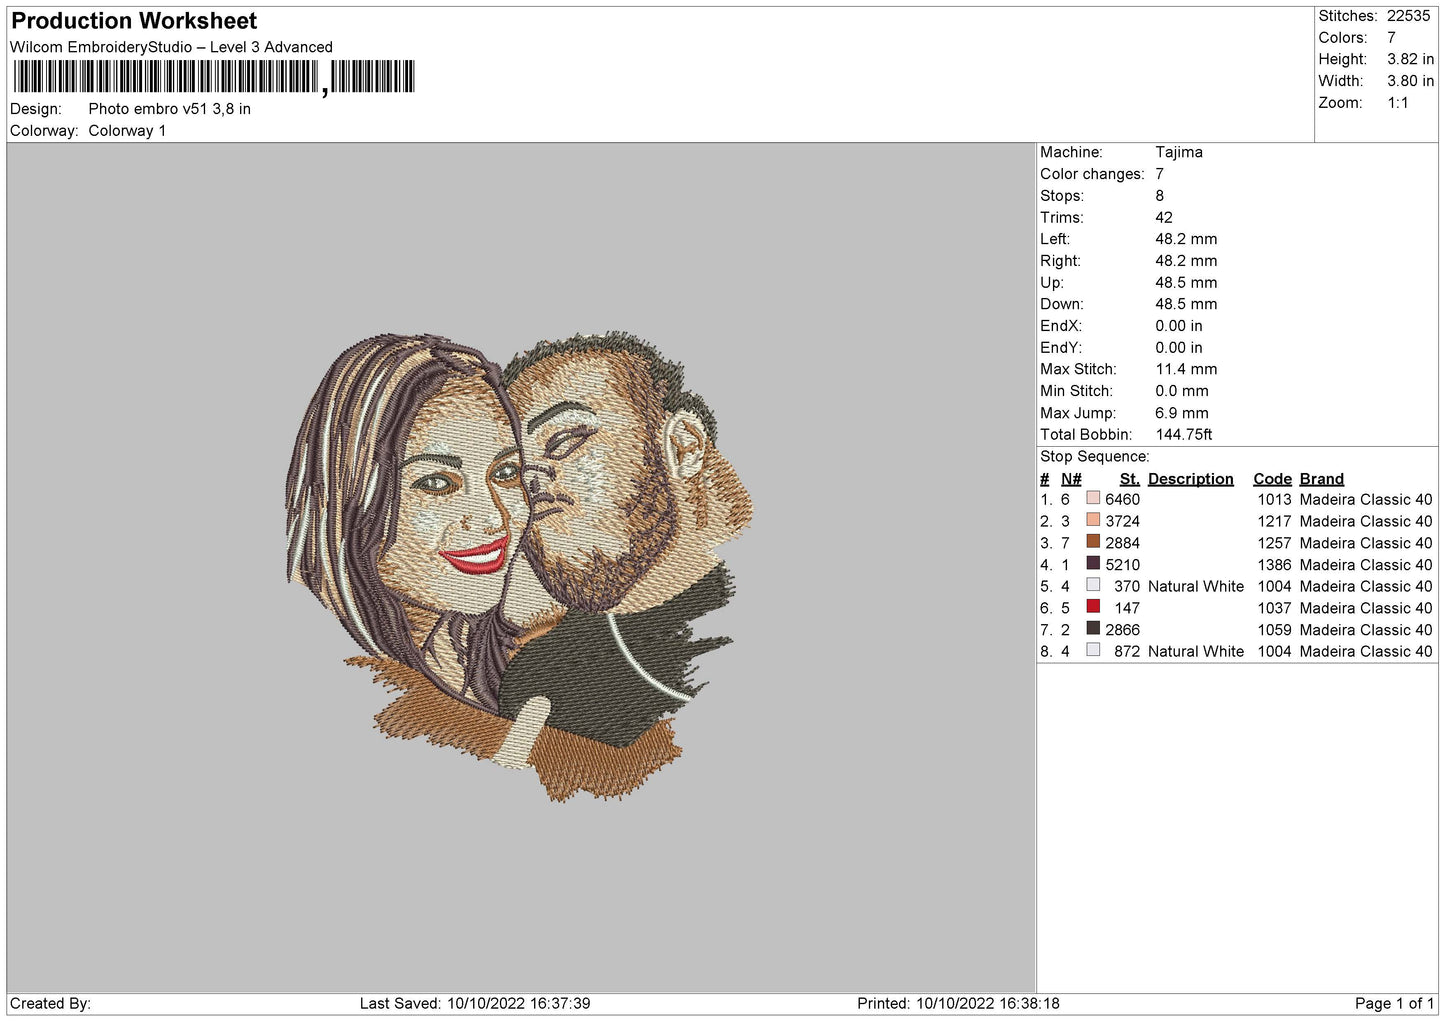Viewport: 1445px width, 1021px height.
Task: Select the Right extent value 48.2 mm
Action: click(x=1186, y=261)
